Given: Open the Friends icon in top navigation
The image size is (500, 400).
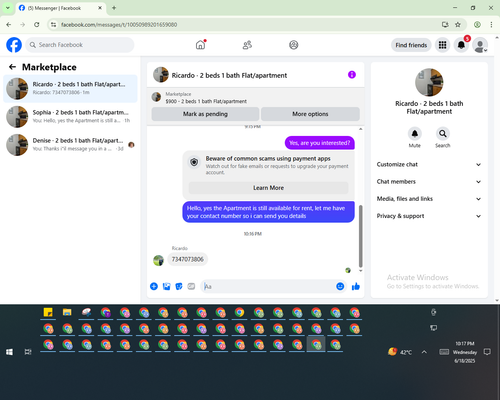Looking at the screenshot, I should click(247, 45).
